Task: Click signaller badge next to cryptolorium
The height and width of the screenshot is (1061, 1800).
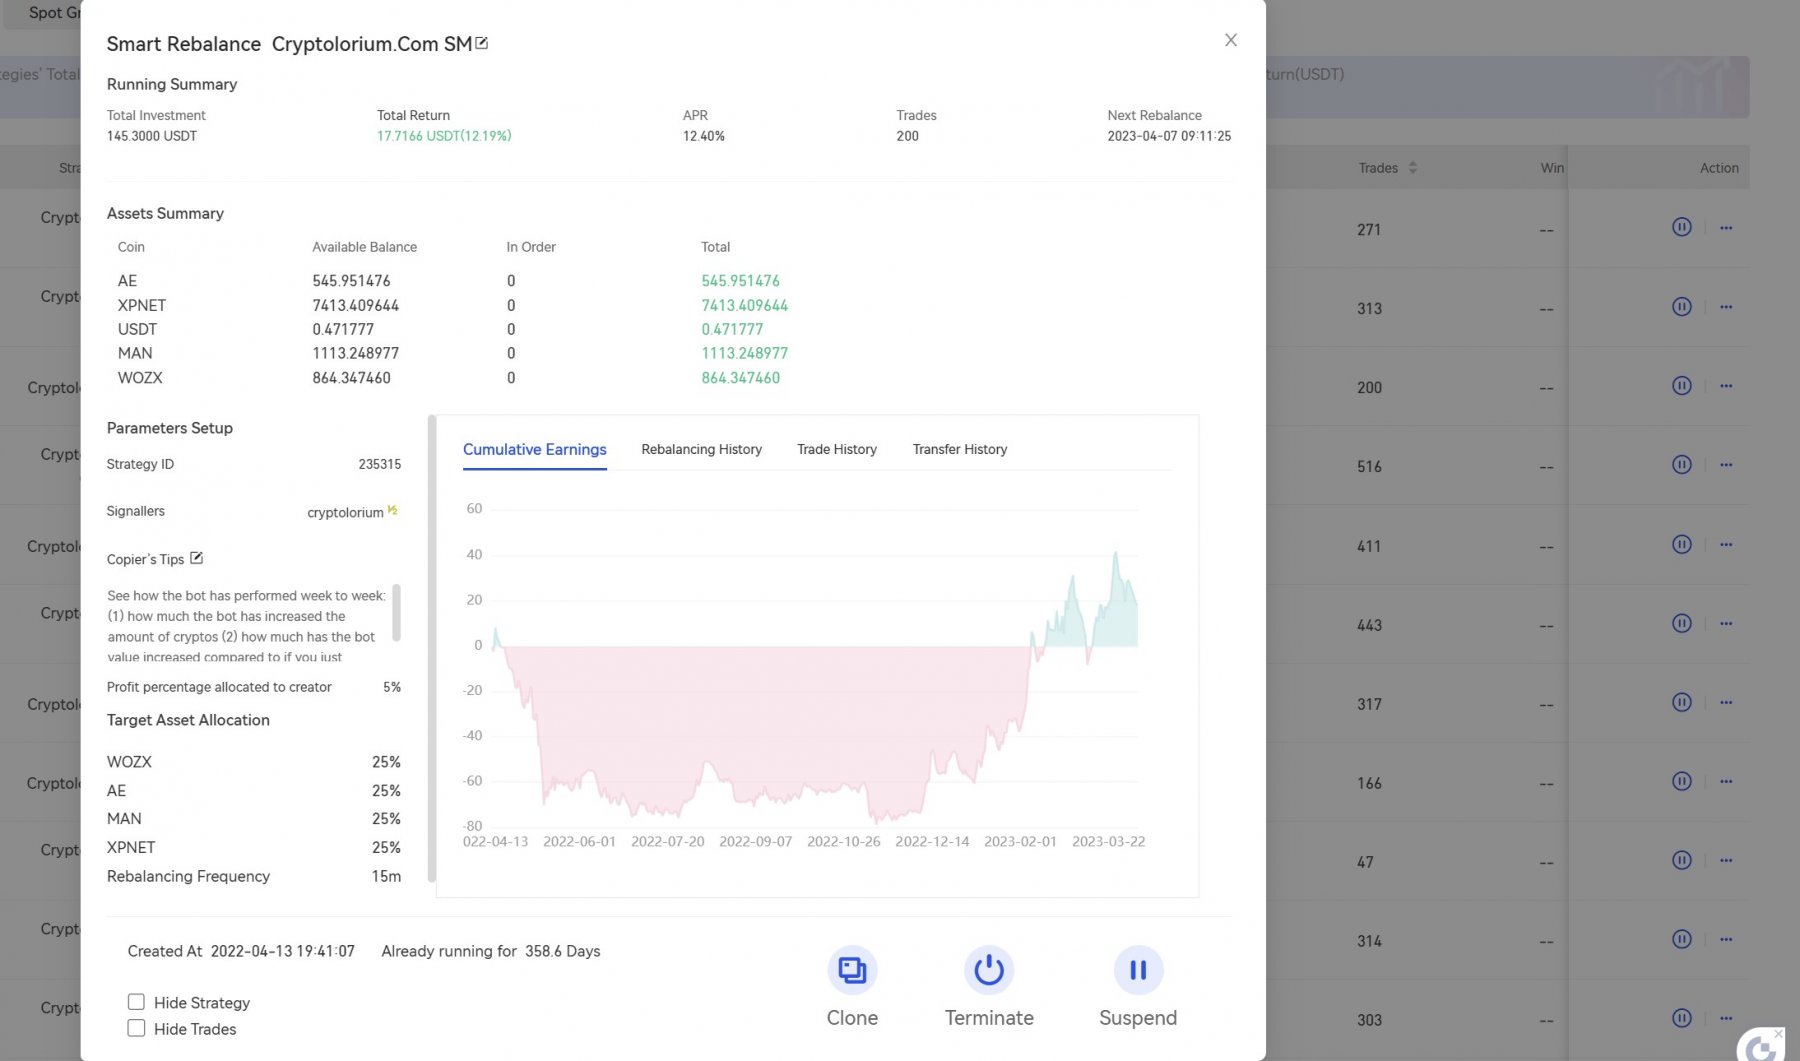Action: click(x=393, y=510)
